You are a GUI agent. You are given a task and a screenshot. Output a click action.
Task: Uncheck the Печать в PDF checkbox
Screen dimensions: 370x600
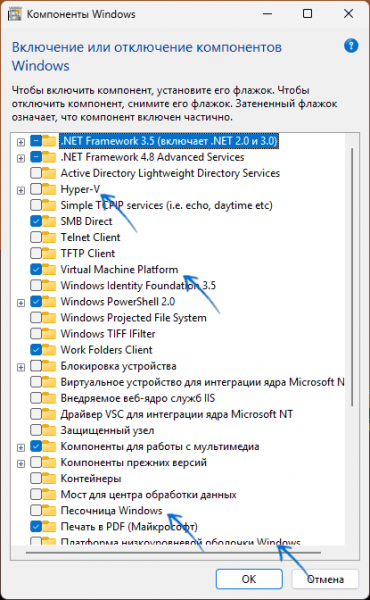point(36,527)
